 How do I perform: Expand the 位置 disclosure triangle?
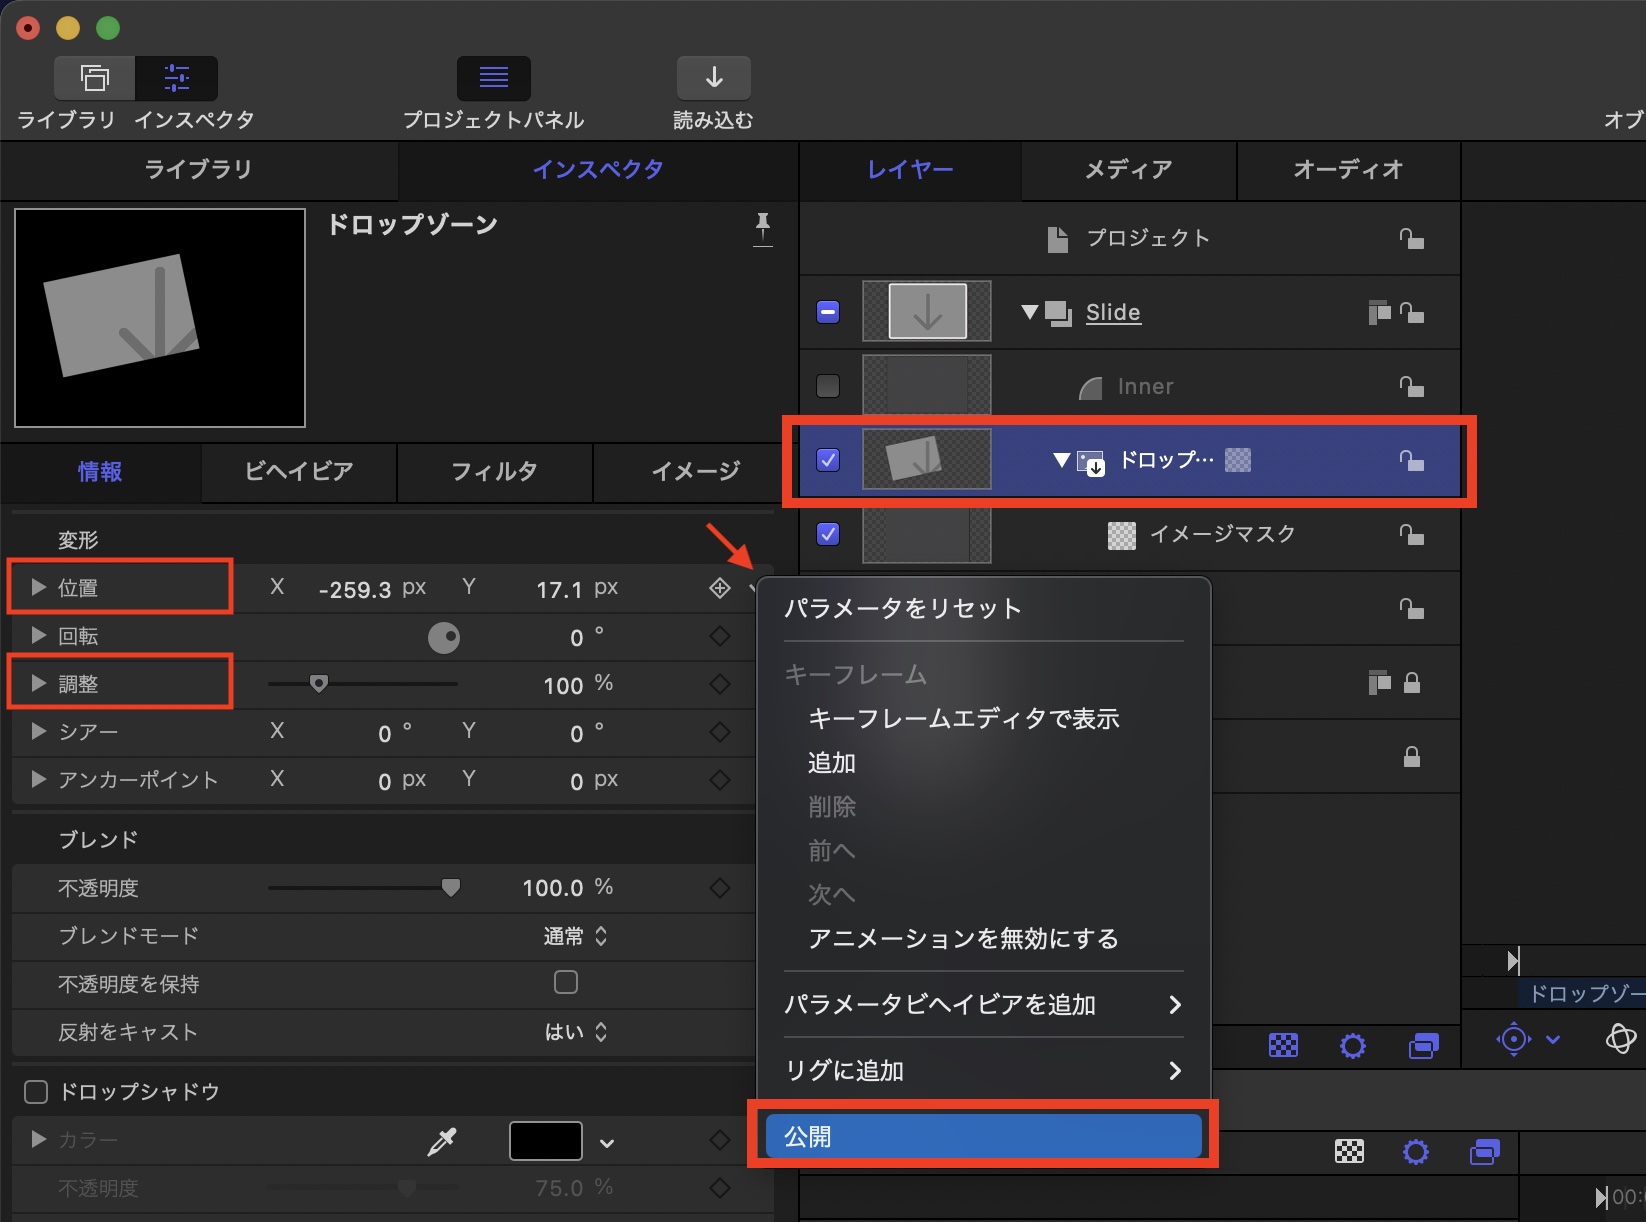[39, 587]
